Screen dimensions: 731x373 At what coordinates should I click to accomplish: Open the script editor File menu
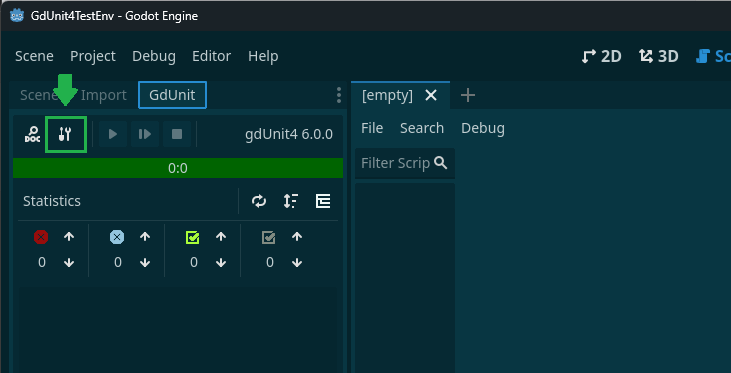372,128
